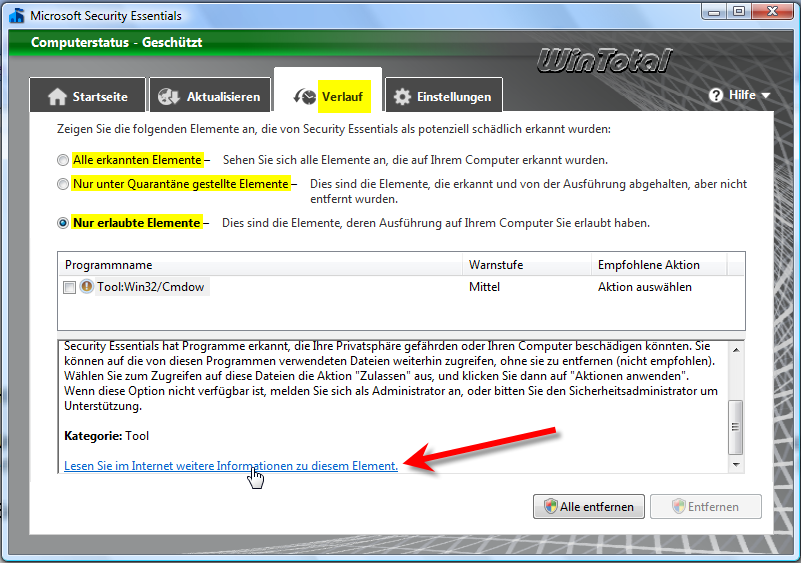Sort by the Warnstufe column header
The width and height of the screenshot is (801, 563).
[527, 265]
